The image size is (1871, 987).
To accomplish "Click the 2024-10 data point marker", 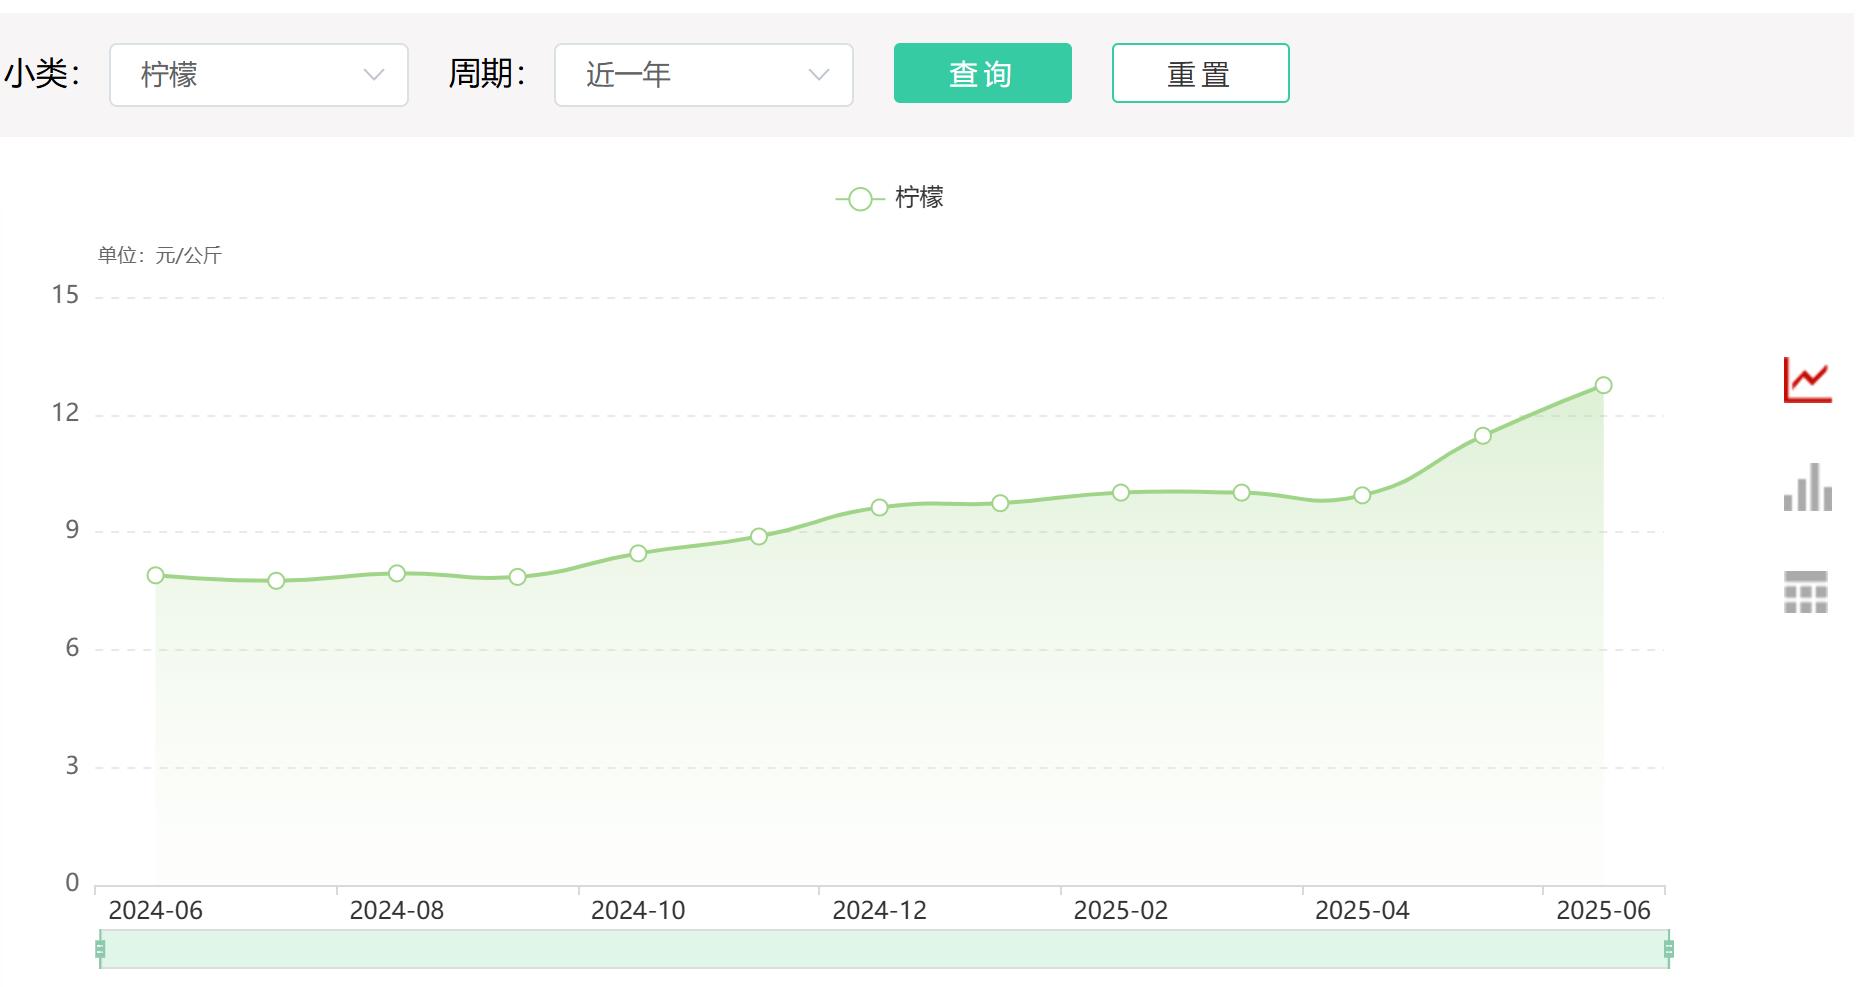I will pyautogui.click(x=638, y=553).
